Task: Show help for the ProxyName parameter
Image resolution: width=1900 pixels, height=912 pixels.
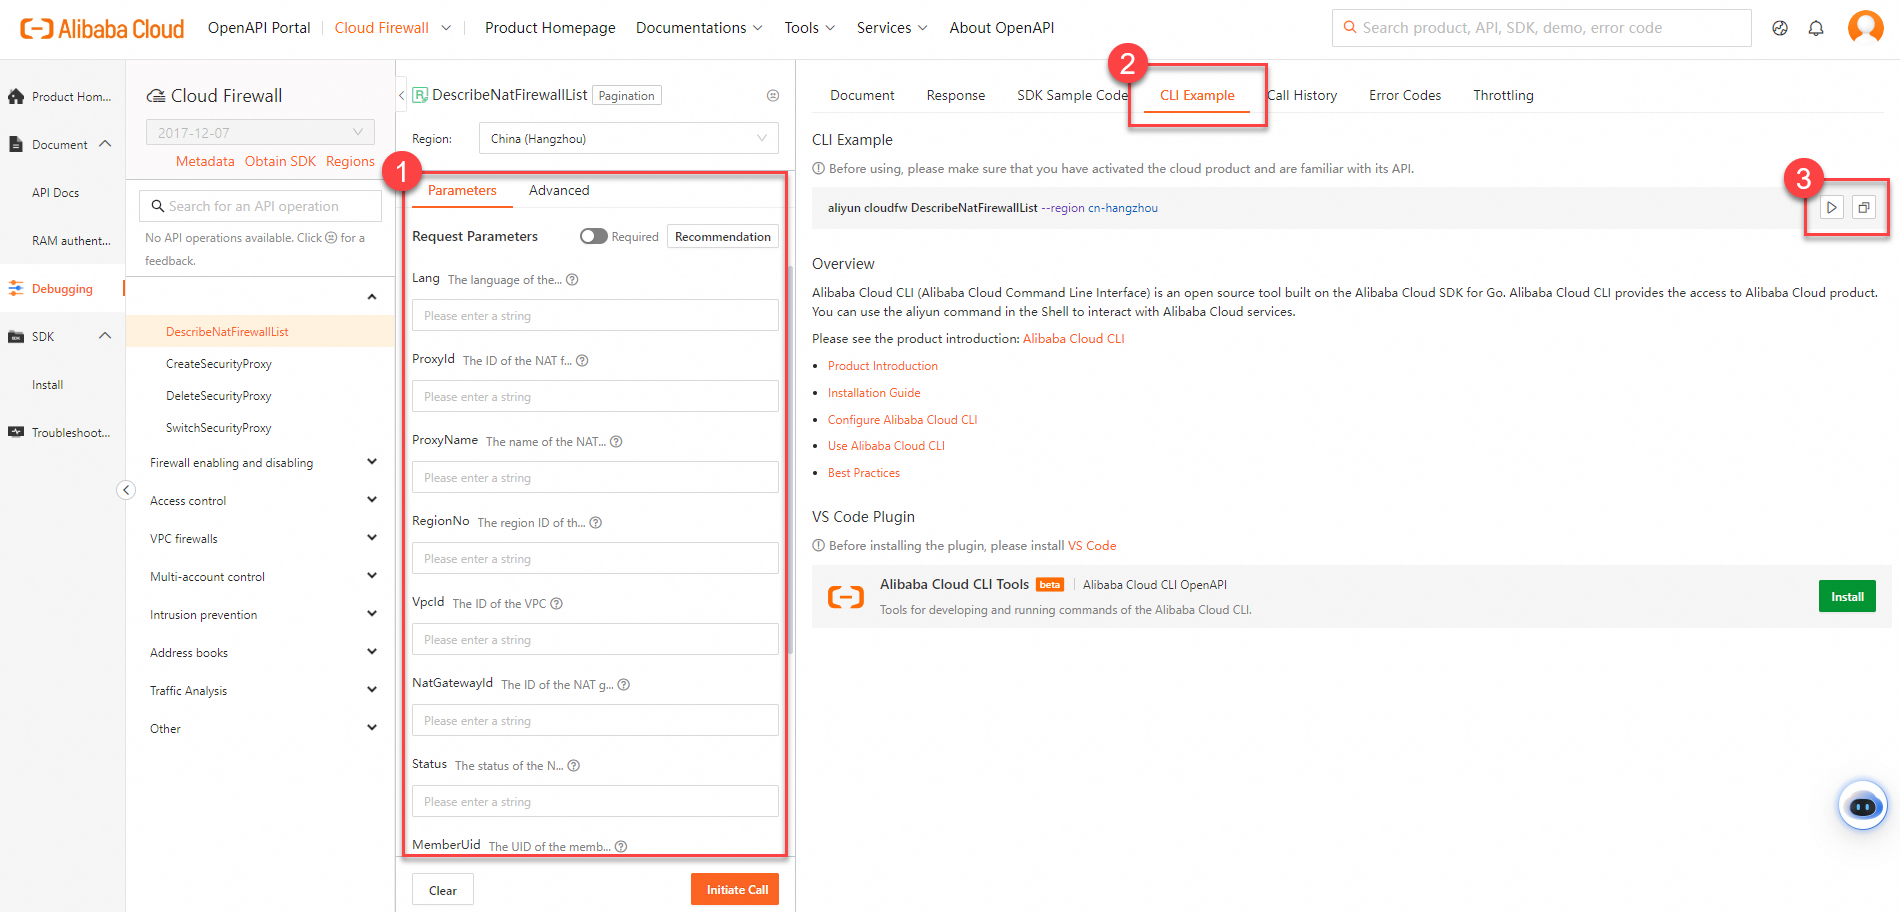Action: tap(616, 442)
